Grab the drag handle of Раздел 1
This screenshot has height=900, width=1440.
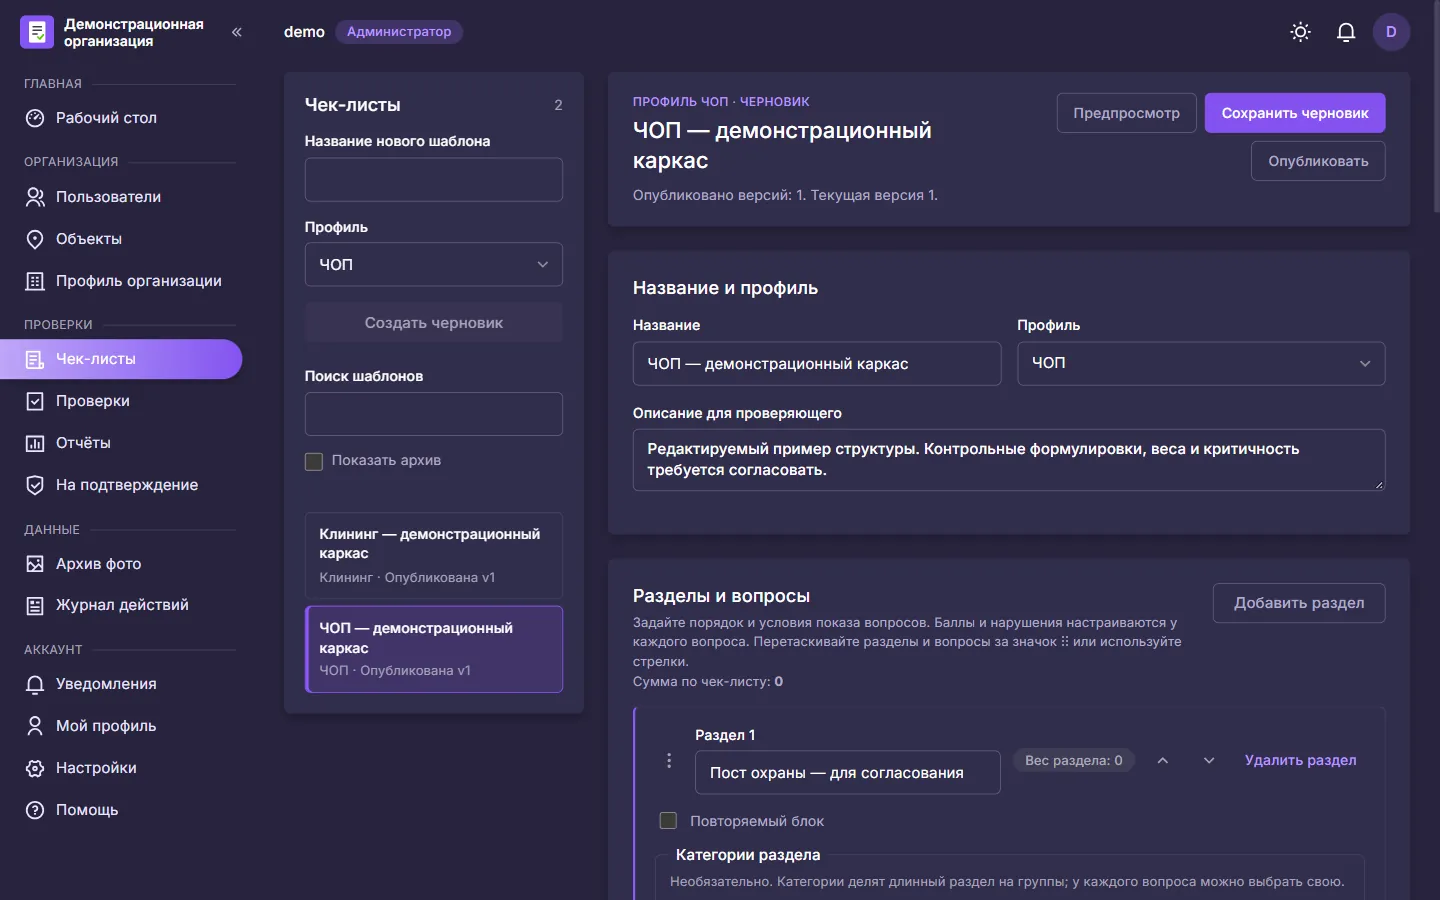click(669, 761)
